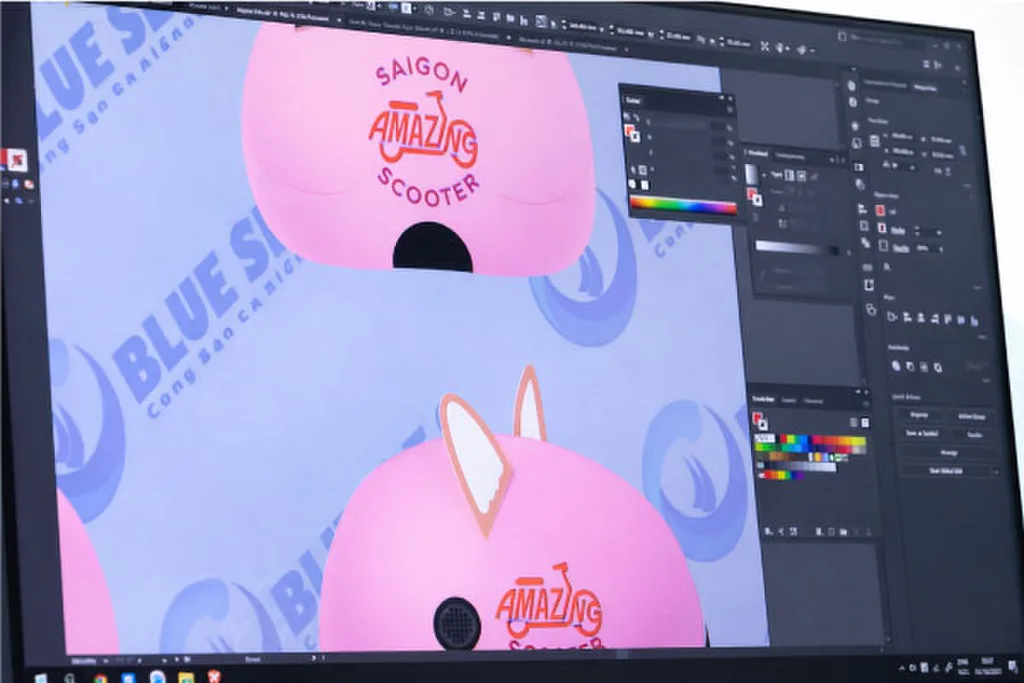Click the Start Global Edit button
Image resolution: width=1024 pixels, height=683 pixels.
click(x=944, y=471)
